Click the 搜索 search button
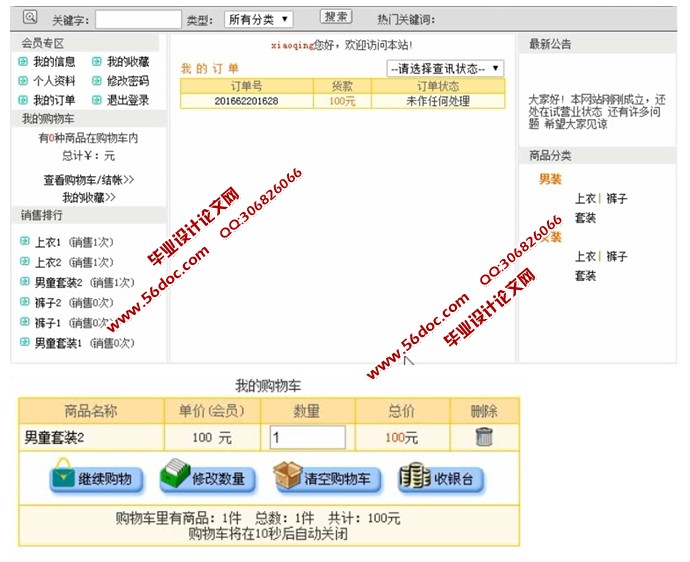The image size is (690, 562). [336, 17]
